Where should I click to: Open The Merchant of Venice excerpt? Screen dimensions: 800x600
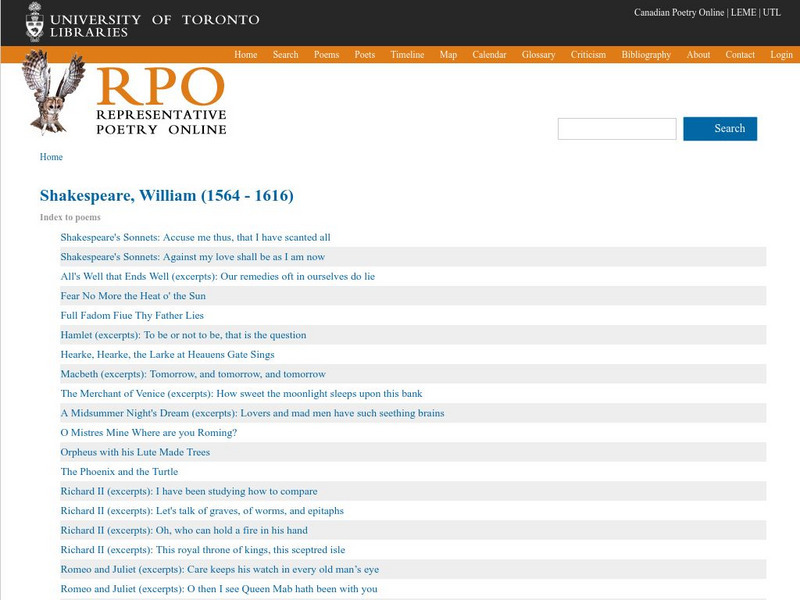click(x=241, y=393)
